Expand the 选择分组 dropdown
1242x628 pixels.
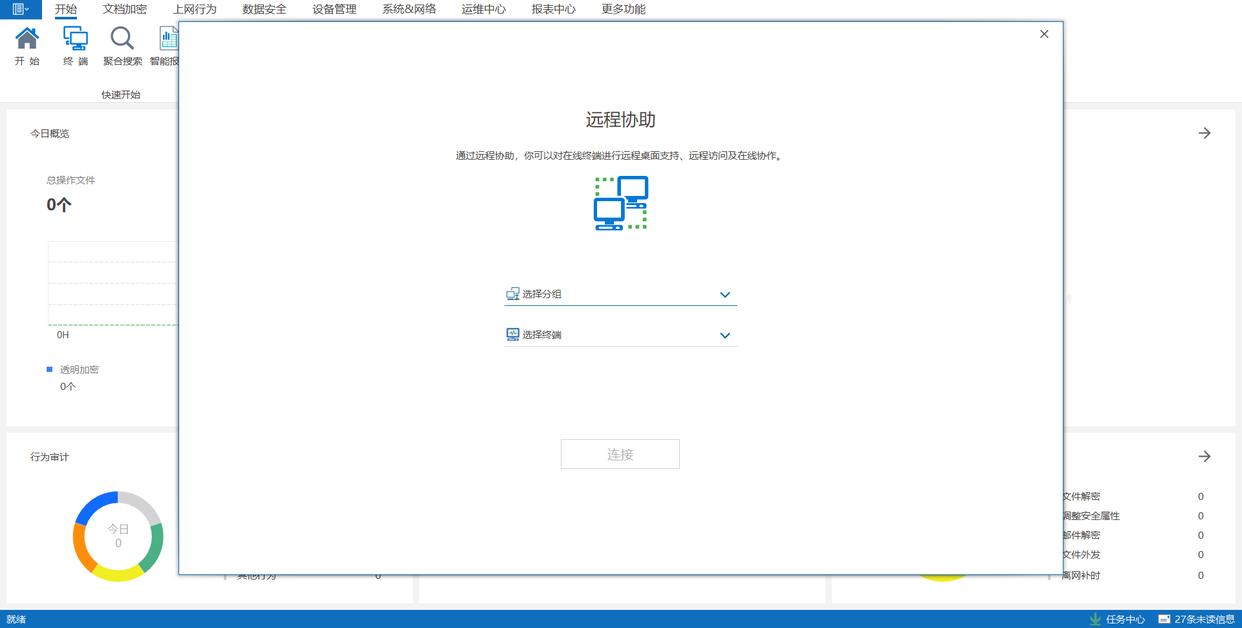[621, 294]
